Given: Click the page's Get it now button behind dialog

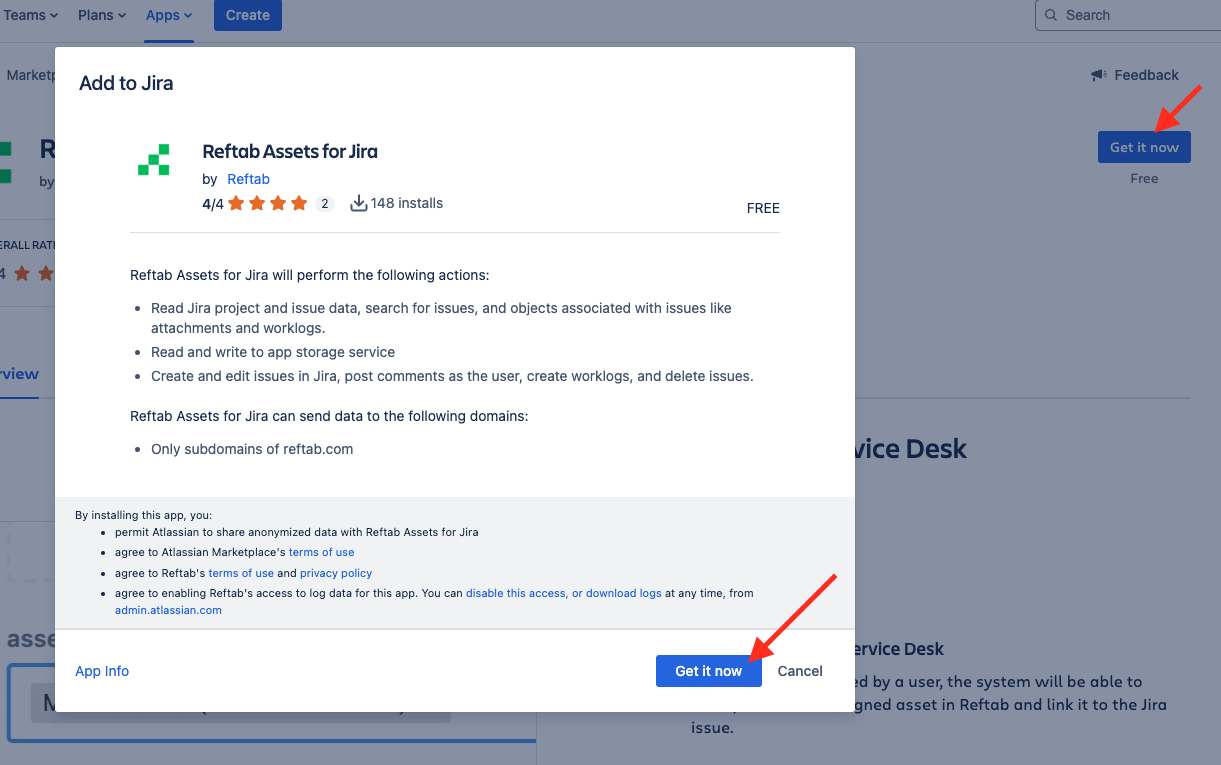Looking at the screenshot, I should click(x=1144, y=147).
